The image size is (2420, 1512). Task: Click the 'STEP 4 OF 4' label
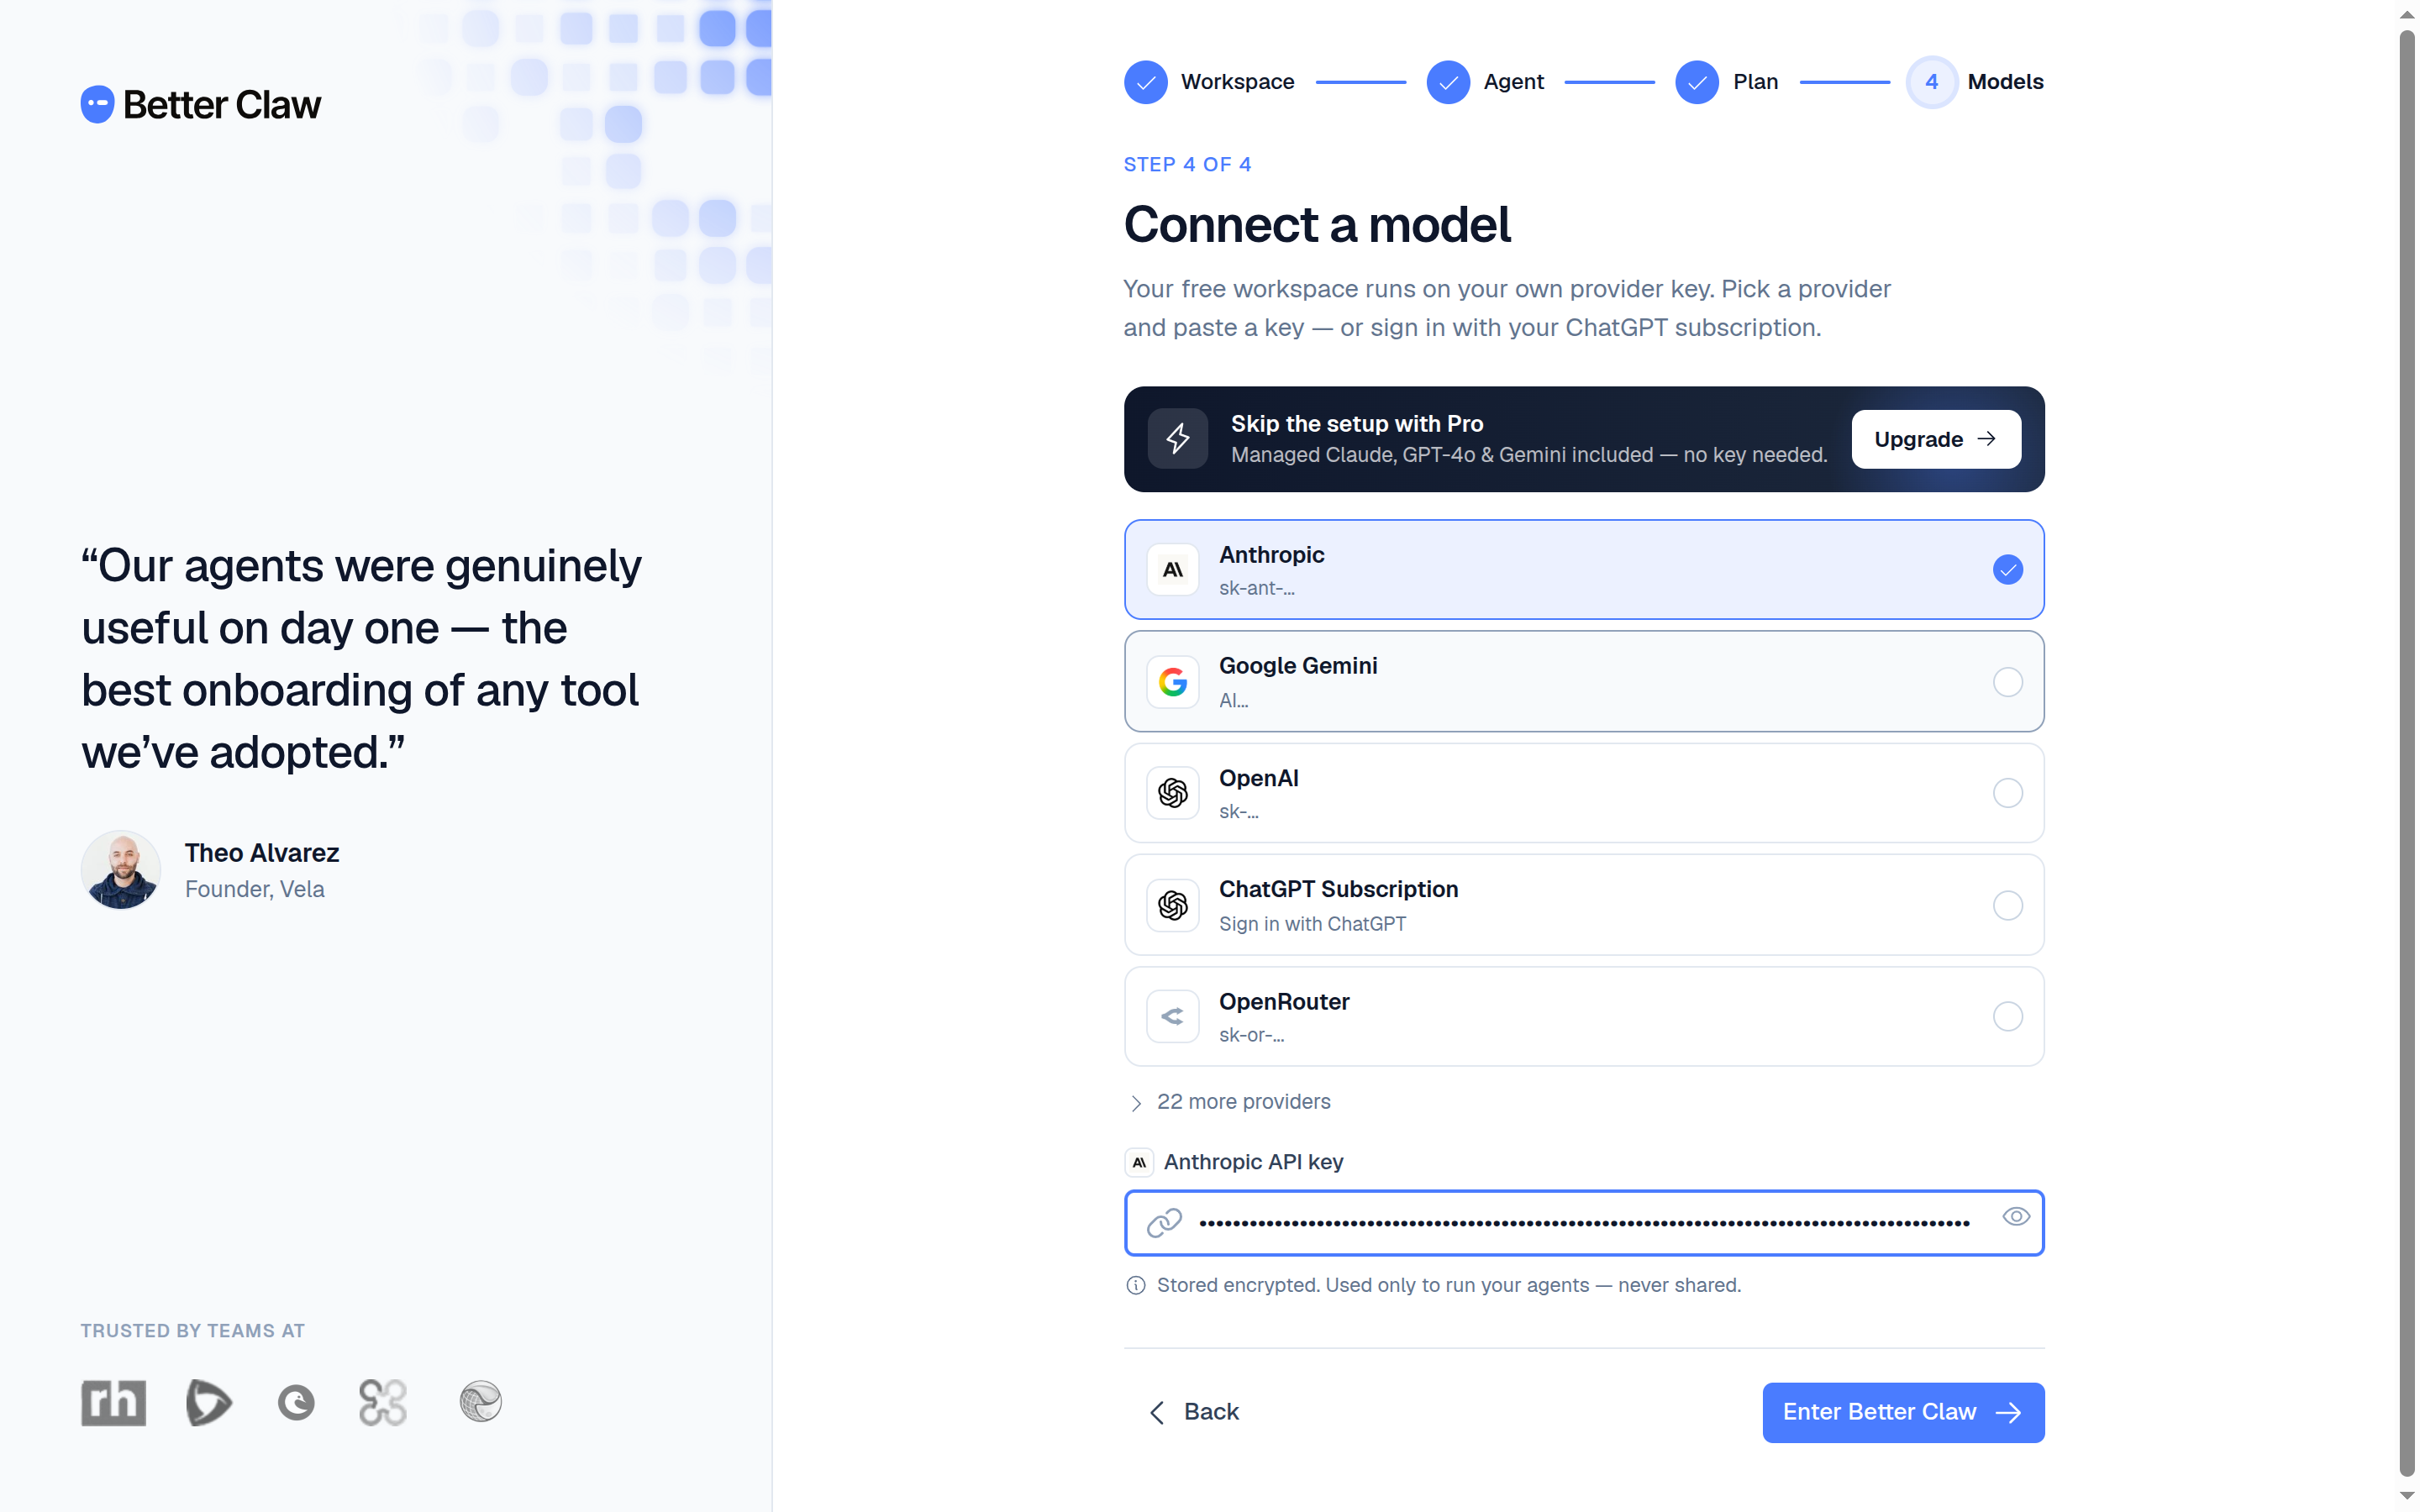[x=1187, y=165]
